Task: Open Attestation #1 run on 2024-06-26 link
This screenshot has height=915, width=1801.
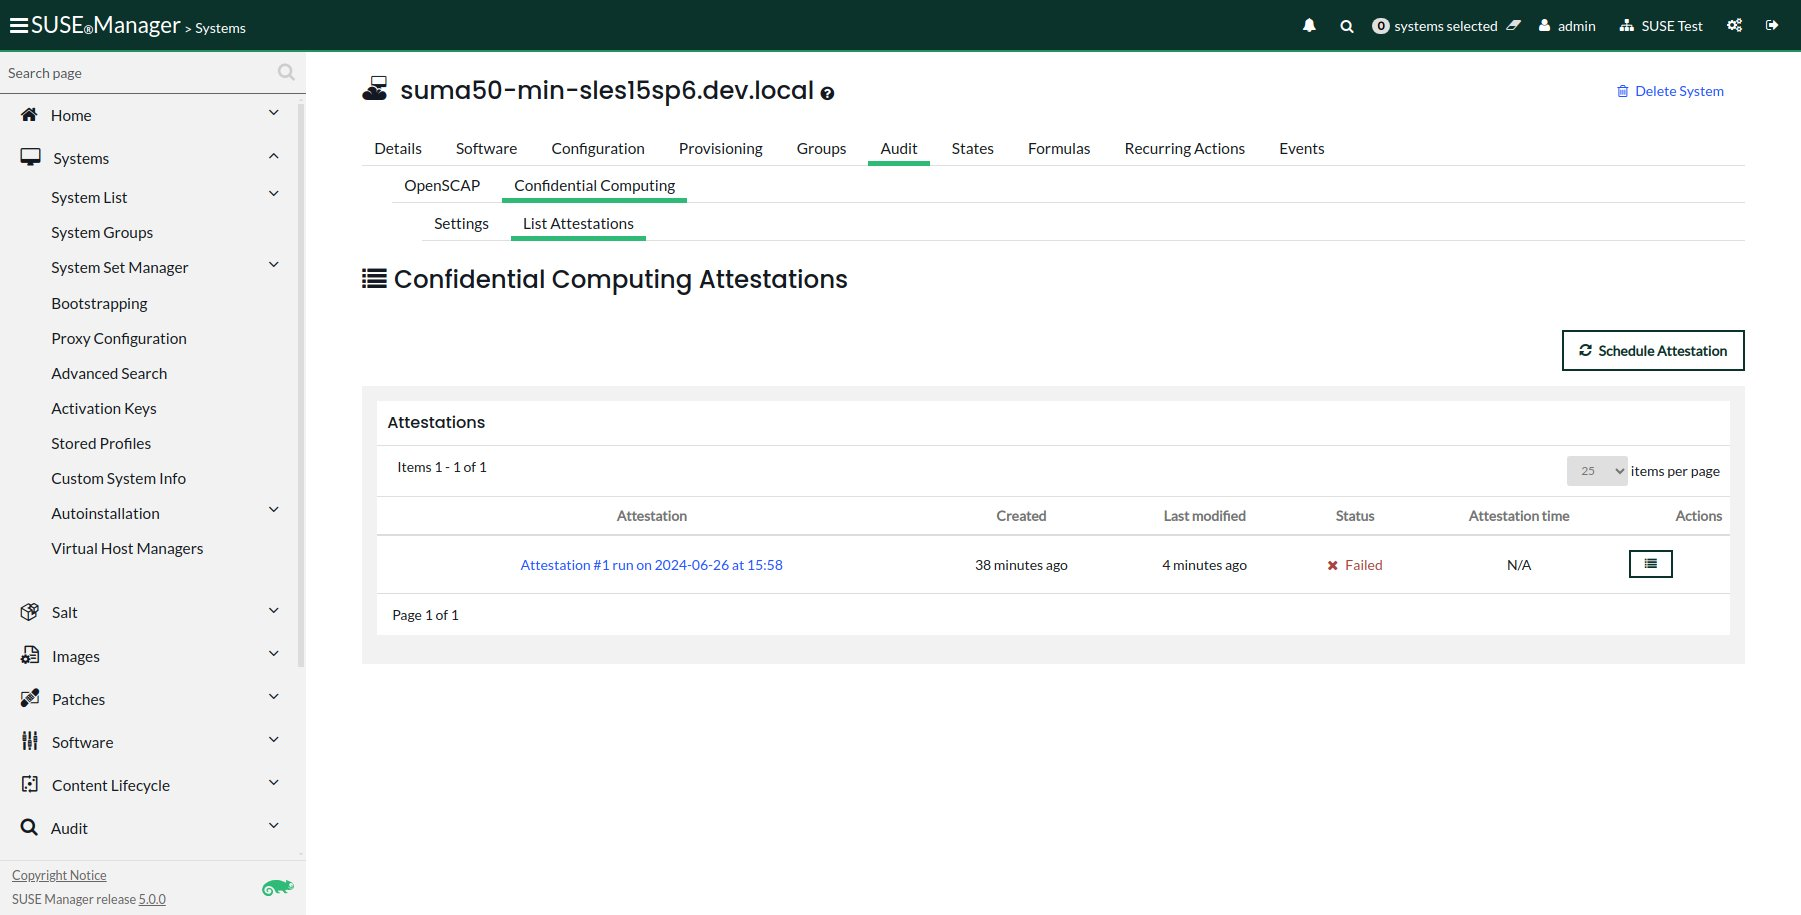Action: point(651,565)
